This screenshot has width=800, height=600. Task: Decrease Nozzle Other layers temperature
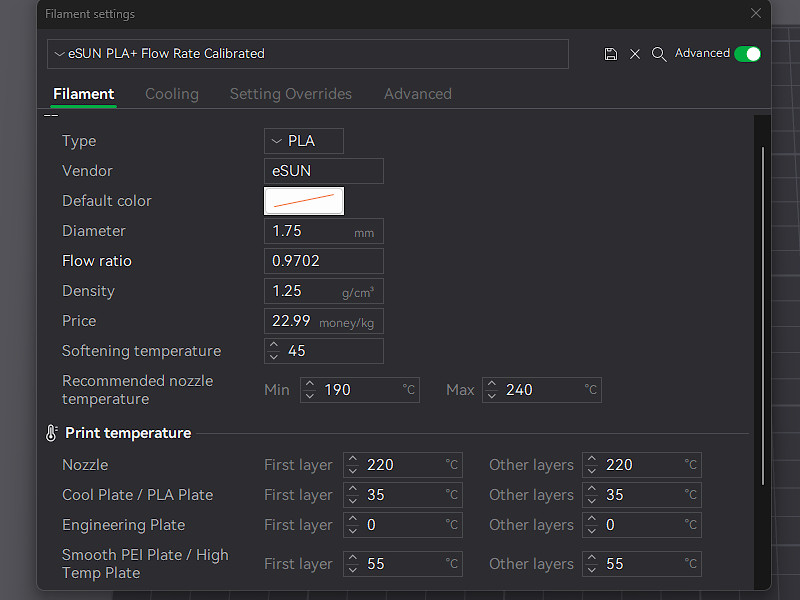pos(592,470)
